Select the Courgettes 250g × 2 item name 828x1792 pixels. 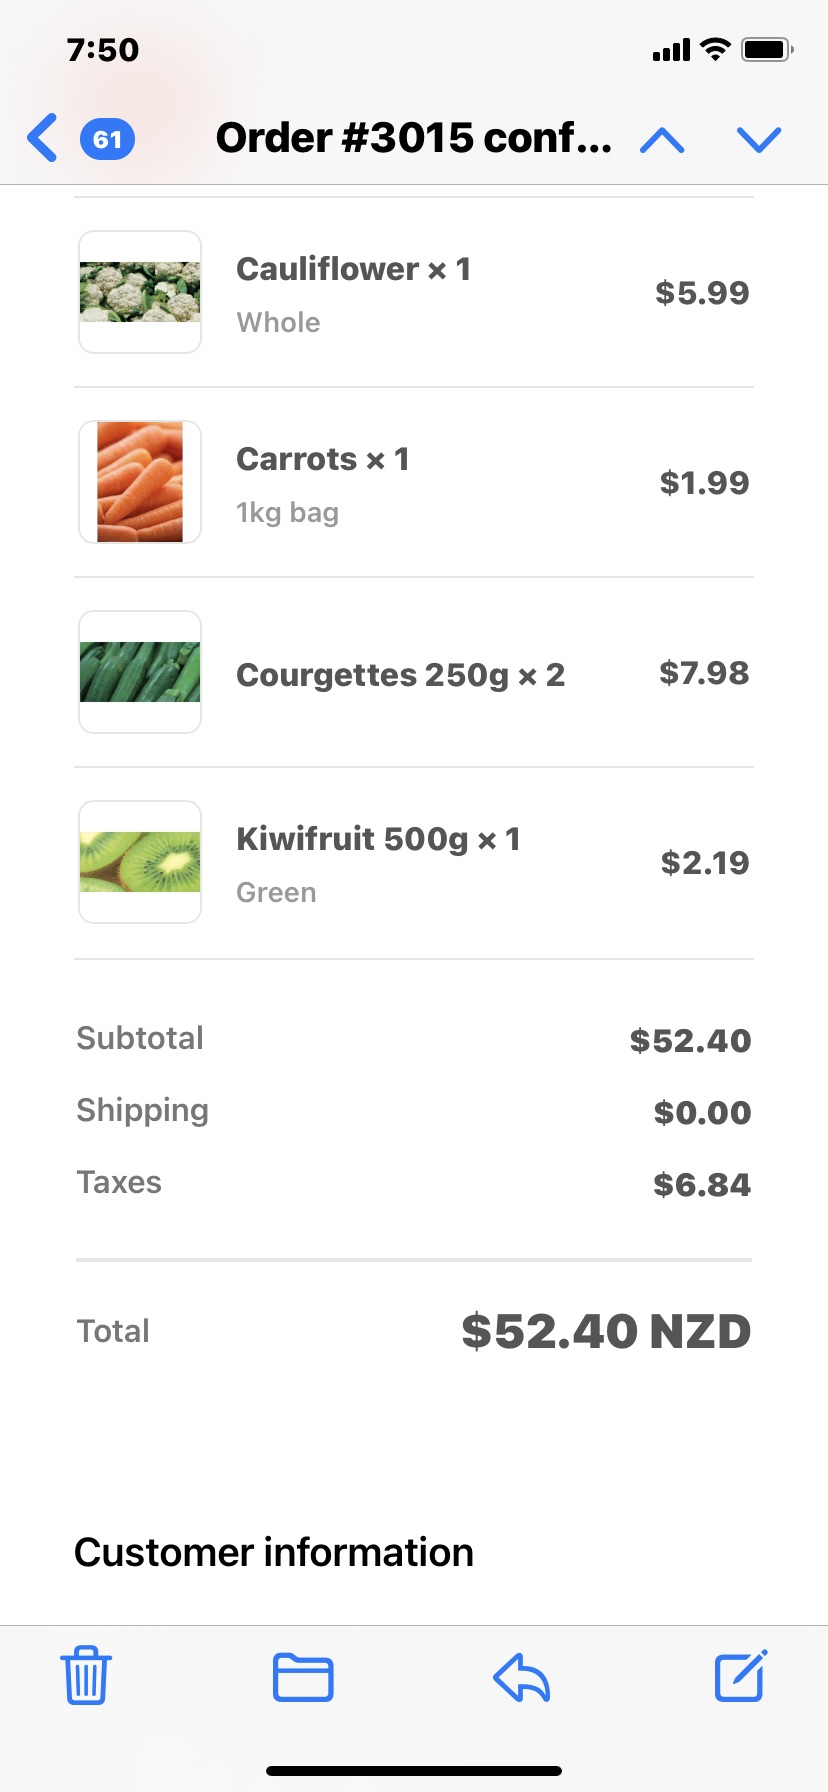coord(401,675)
